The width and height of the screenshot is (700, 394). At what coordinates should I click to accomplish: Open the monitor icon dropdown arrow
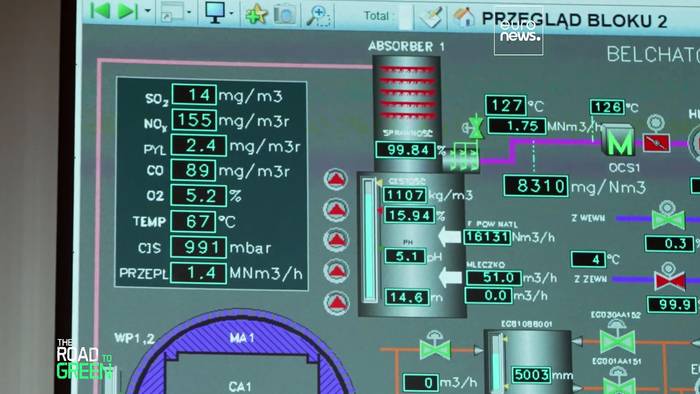coord(231,13)
